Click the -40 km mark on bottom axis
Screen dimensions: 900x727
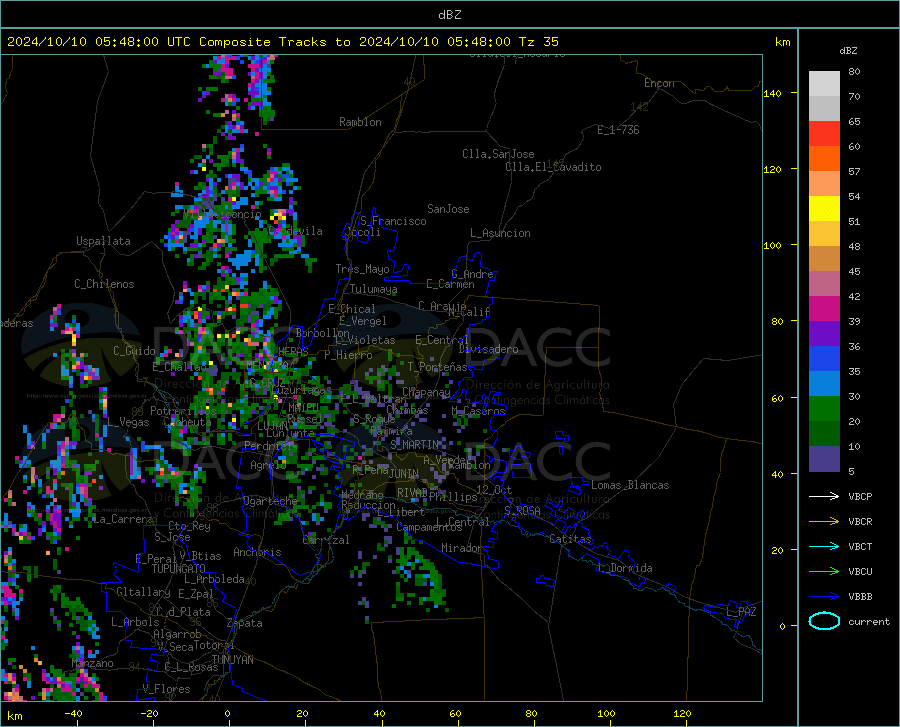coord(73,713)
